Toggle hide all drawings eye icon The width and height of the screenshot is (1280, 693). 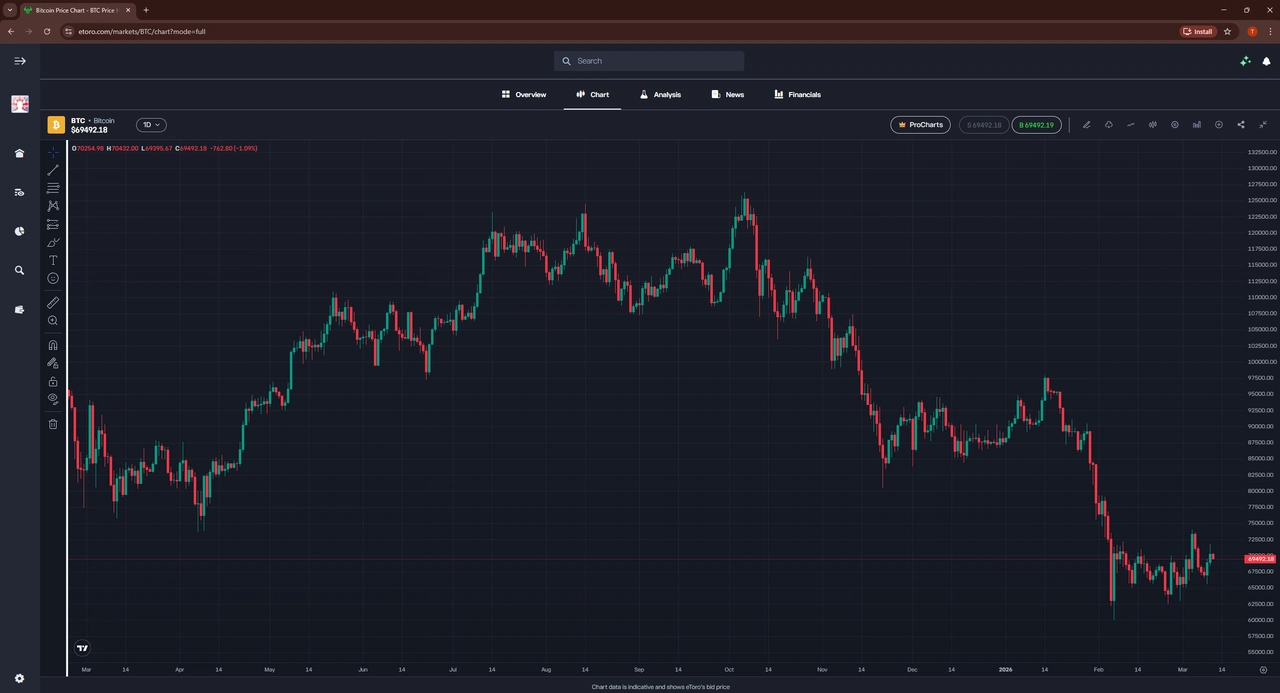pos(53,399)
